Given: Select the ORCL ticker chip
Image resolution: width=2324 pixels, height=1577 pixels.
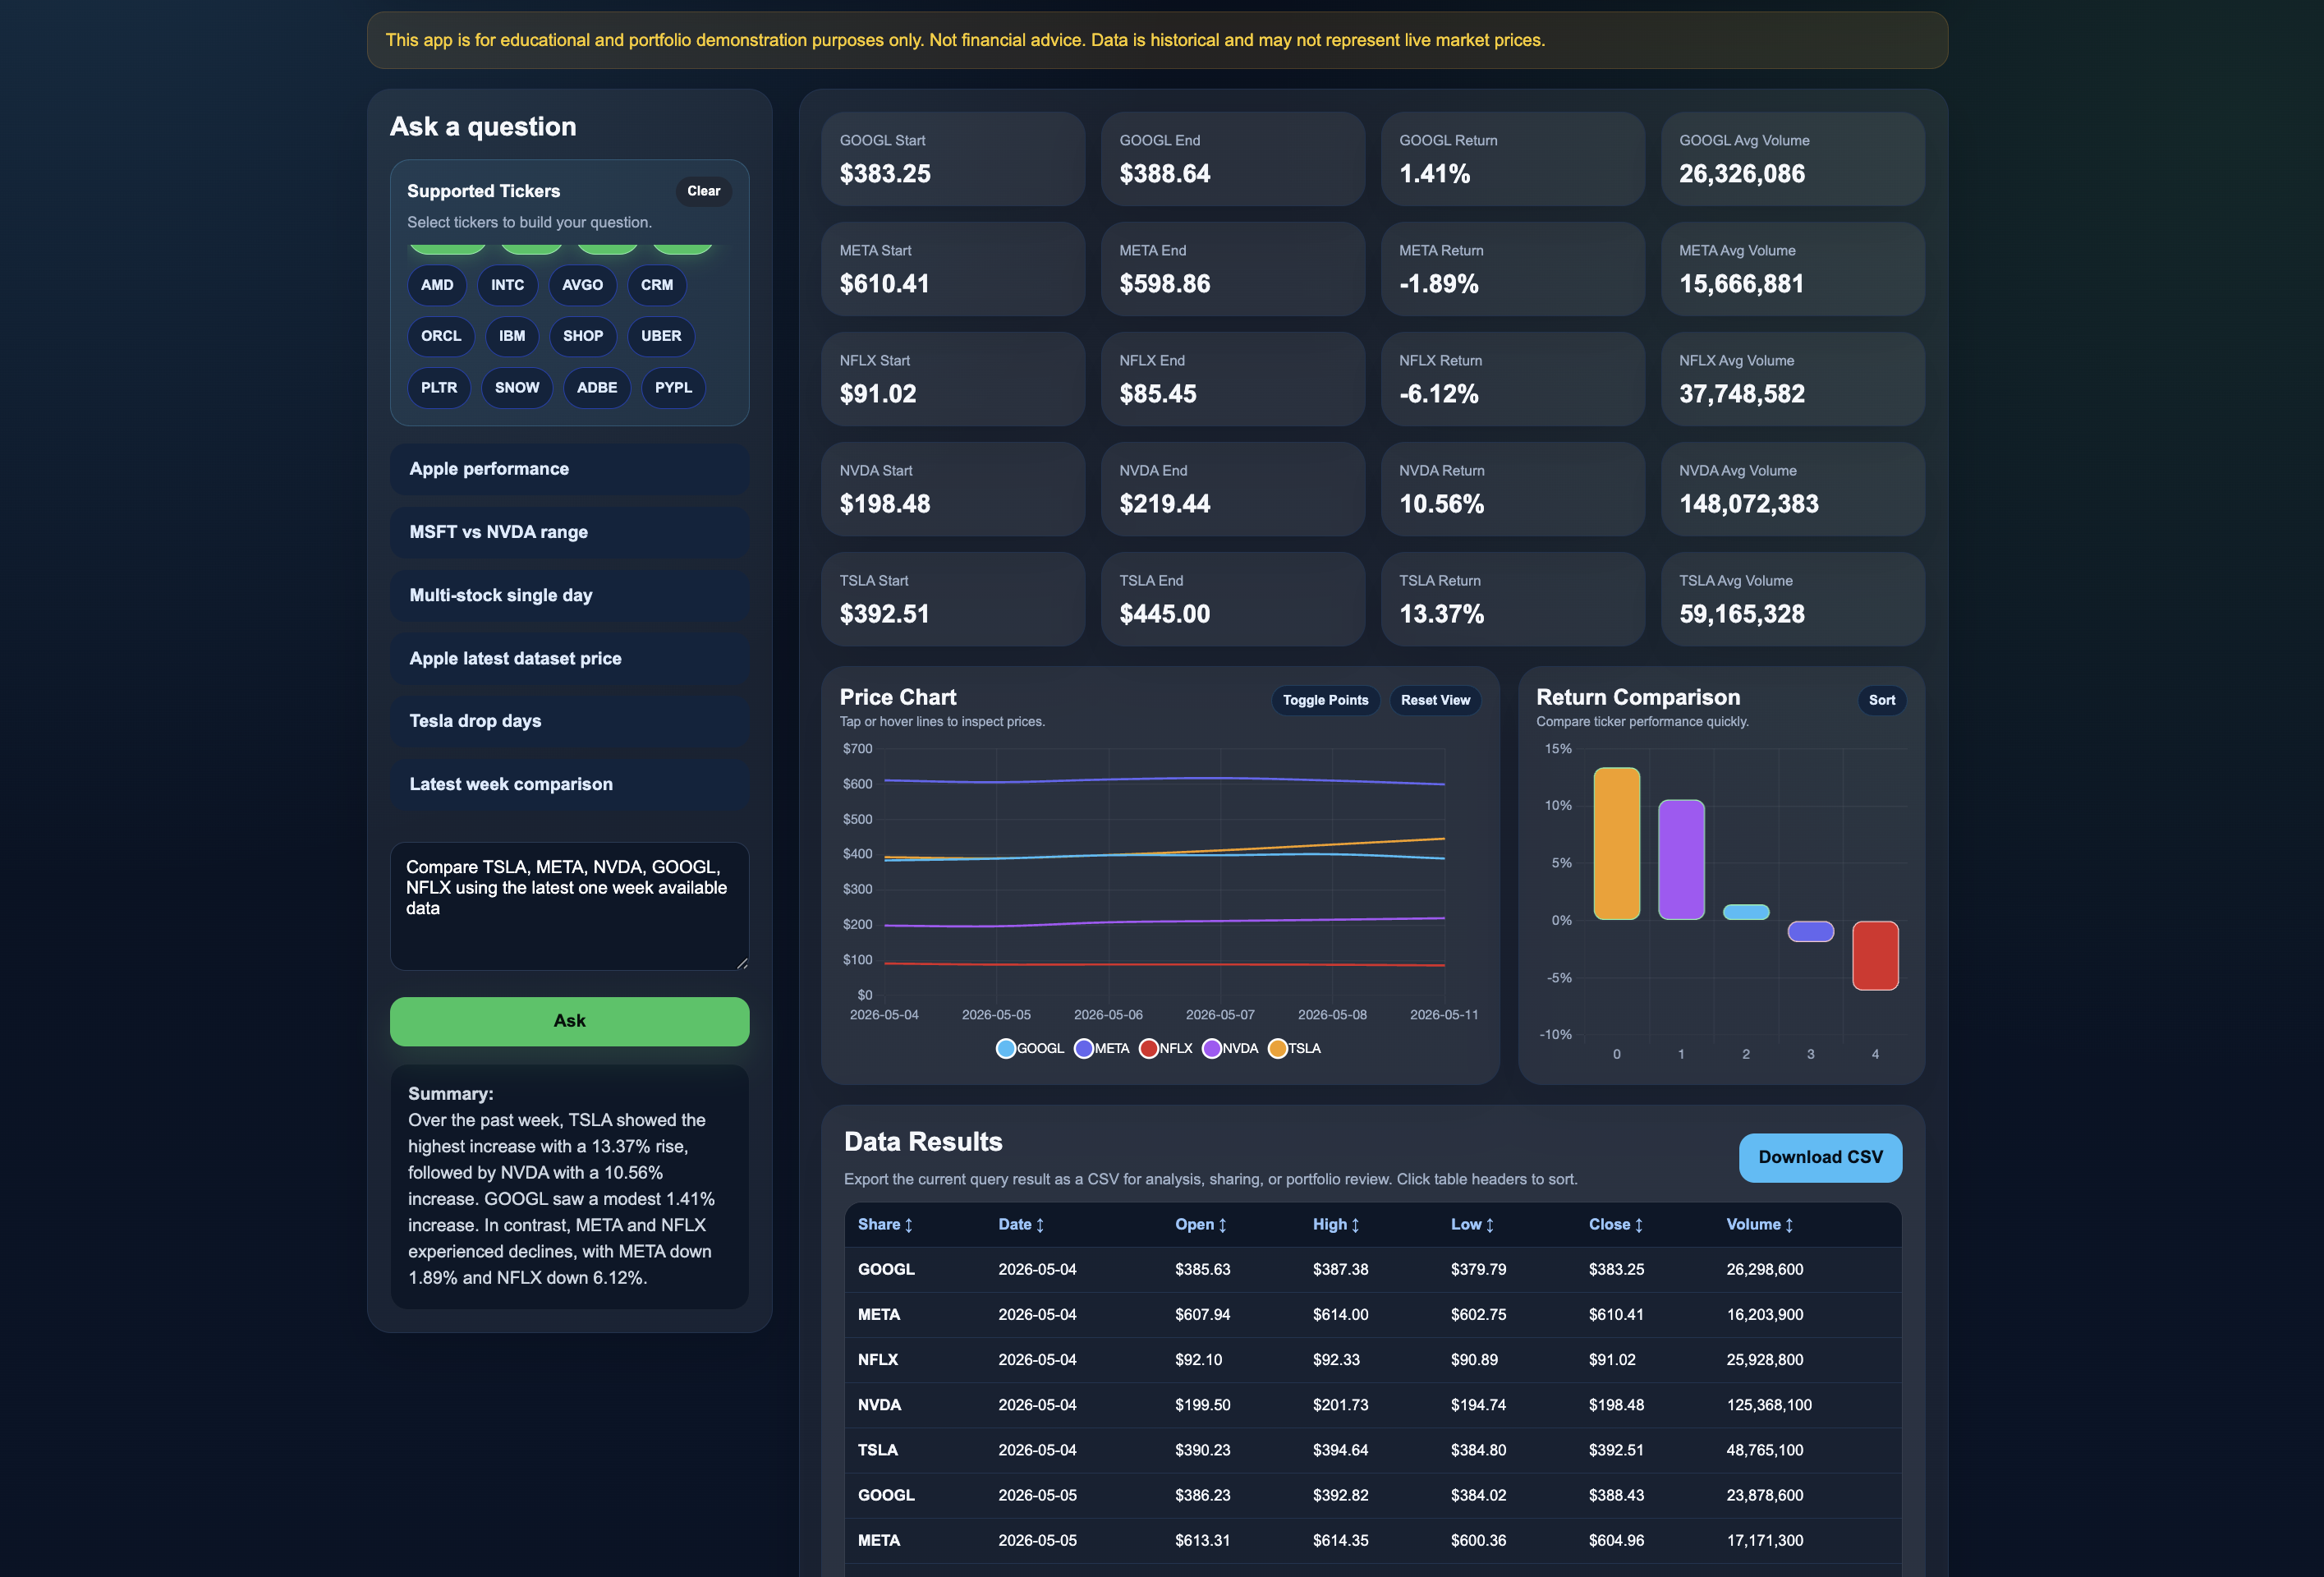Looking at the screenshot, I should [441, 336].
